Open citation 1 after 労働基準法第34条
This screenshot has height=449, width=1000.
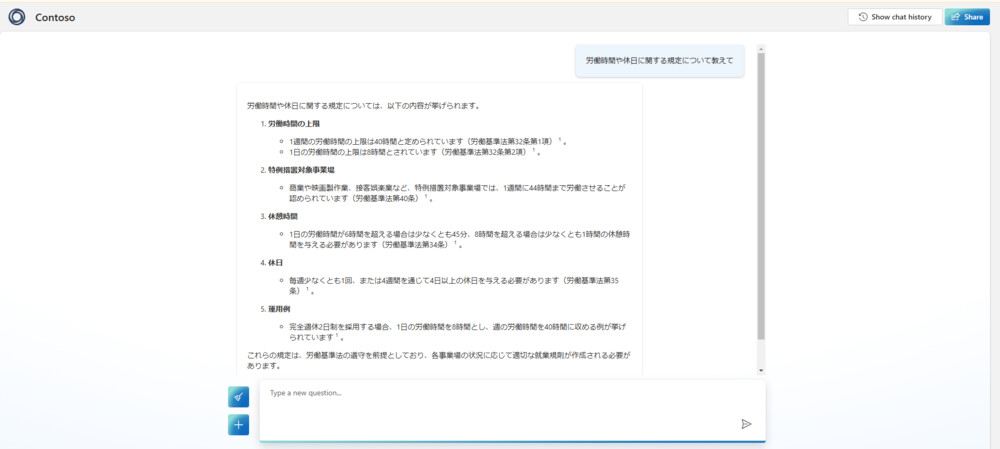pyautogui.click(x=455, y=242)
